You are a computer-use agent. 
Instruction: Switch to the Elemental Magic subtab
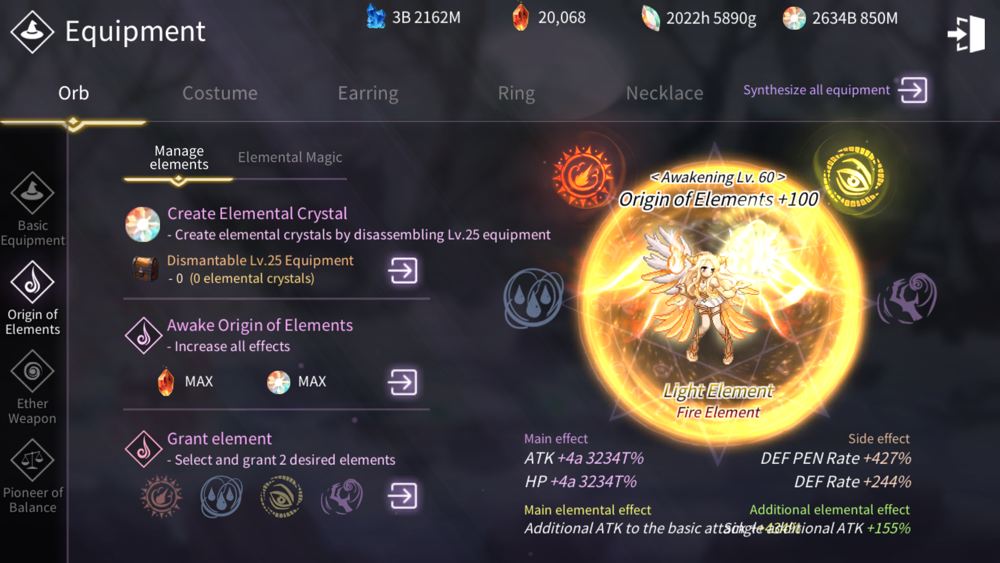[x=290, y=157]
